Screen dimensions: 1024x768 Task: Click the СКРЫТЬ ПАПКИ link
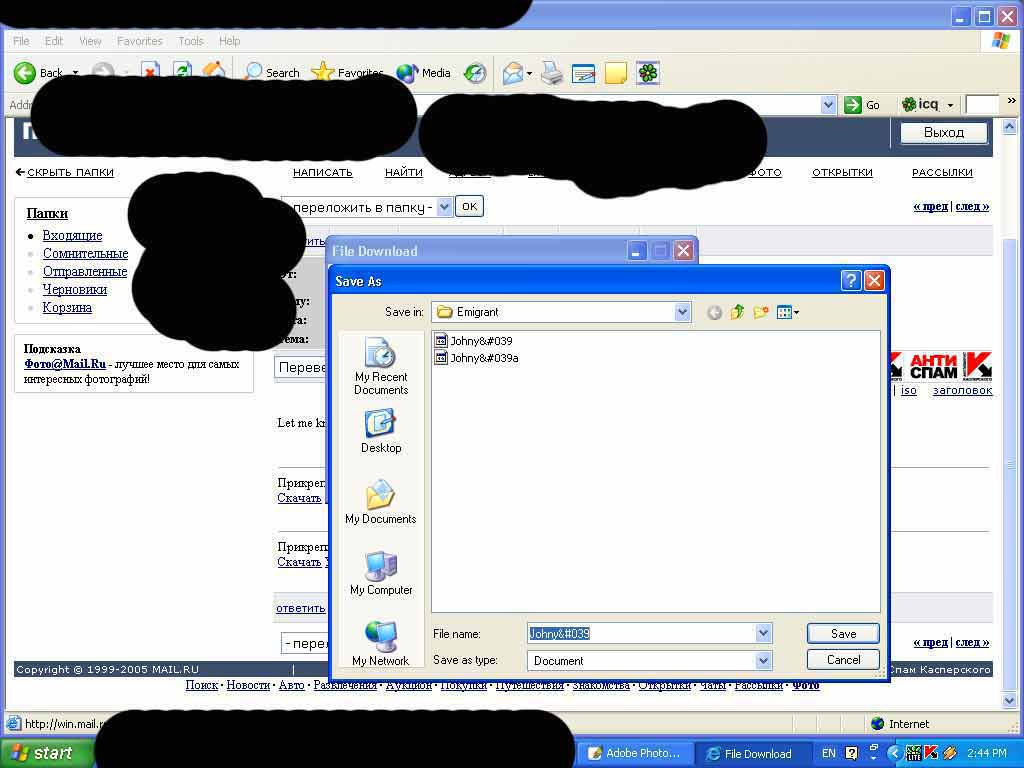(x=71, y=172)
